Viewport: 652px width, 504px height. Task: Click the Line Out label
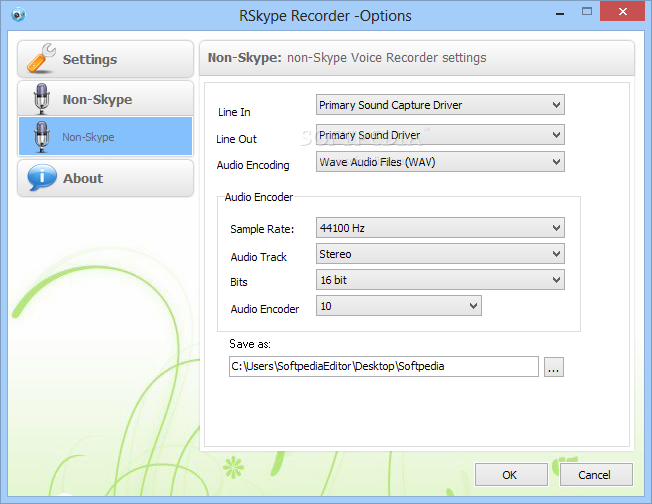(236, 139)
